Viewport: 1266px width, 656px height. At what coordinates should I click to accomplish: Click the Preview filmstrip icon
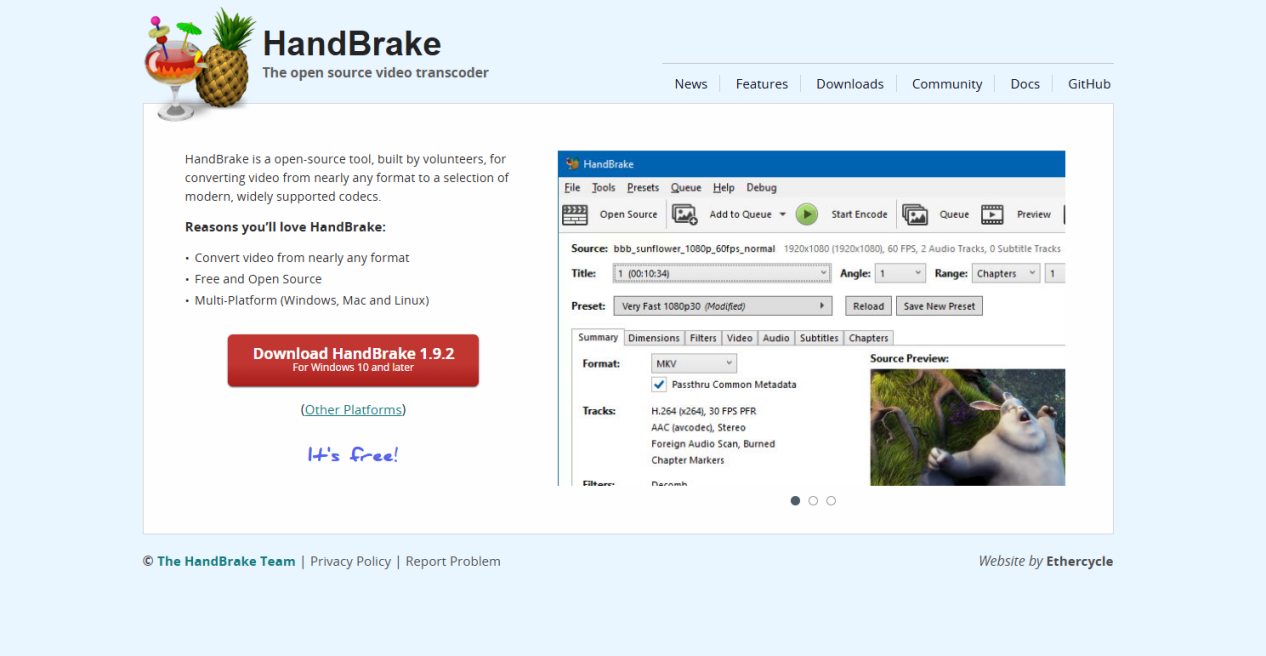coord(992,214)
